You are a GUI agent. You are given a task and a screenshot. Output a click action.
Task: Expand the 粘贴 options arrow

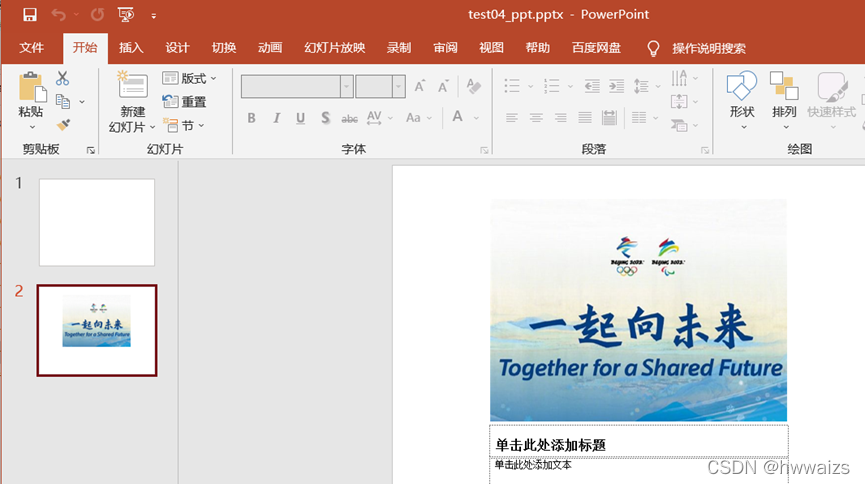[x=32, y=127]
